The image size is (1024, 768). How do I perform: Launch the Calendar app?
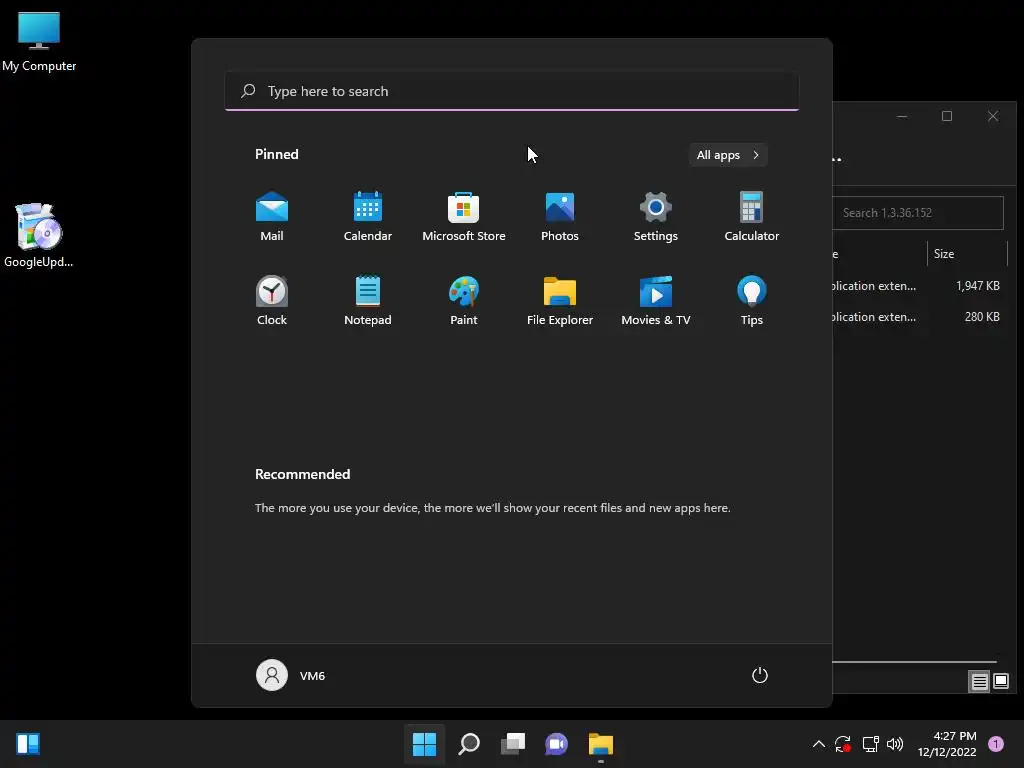click(x=368, y=217)
